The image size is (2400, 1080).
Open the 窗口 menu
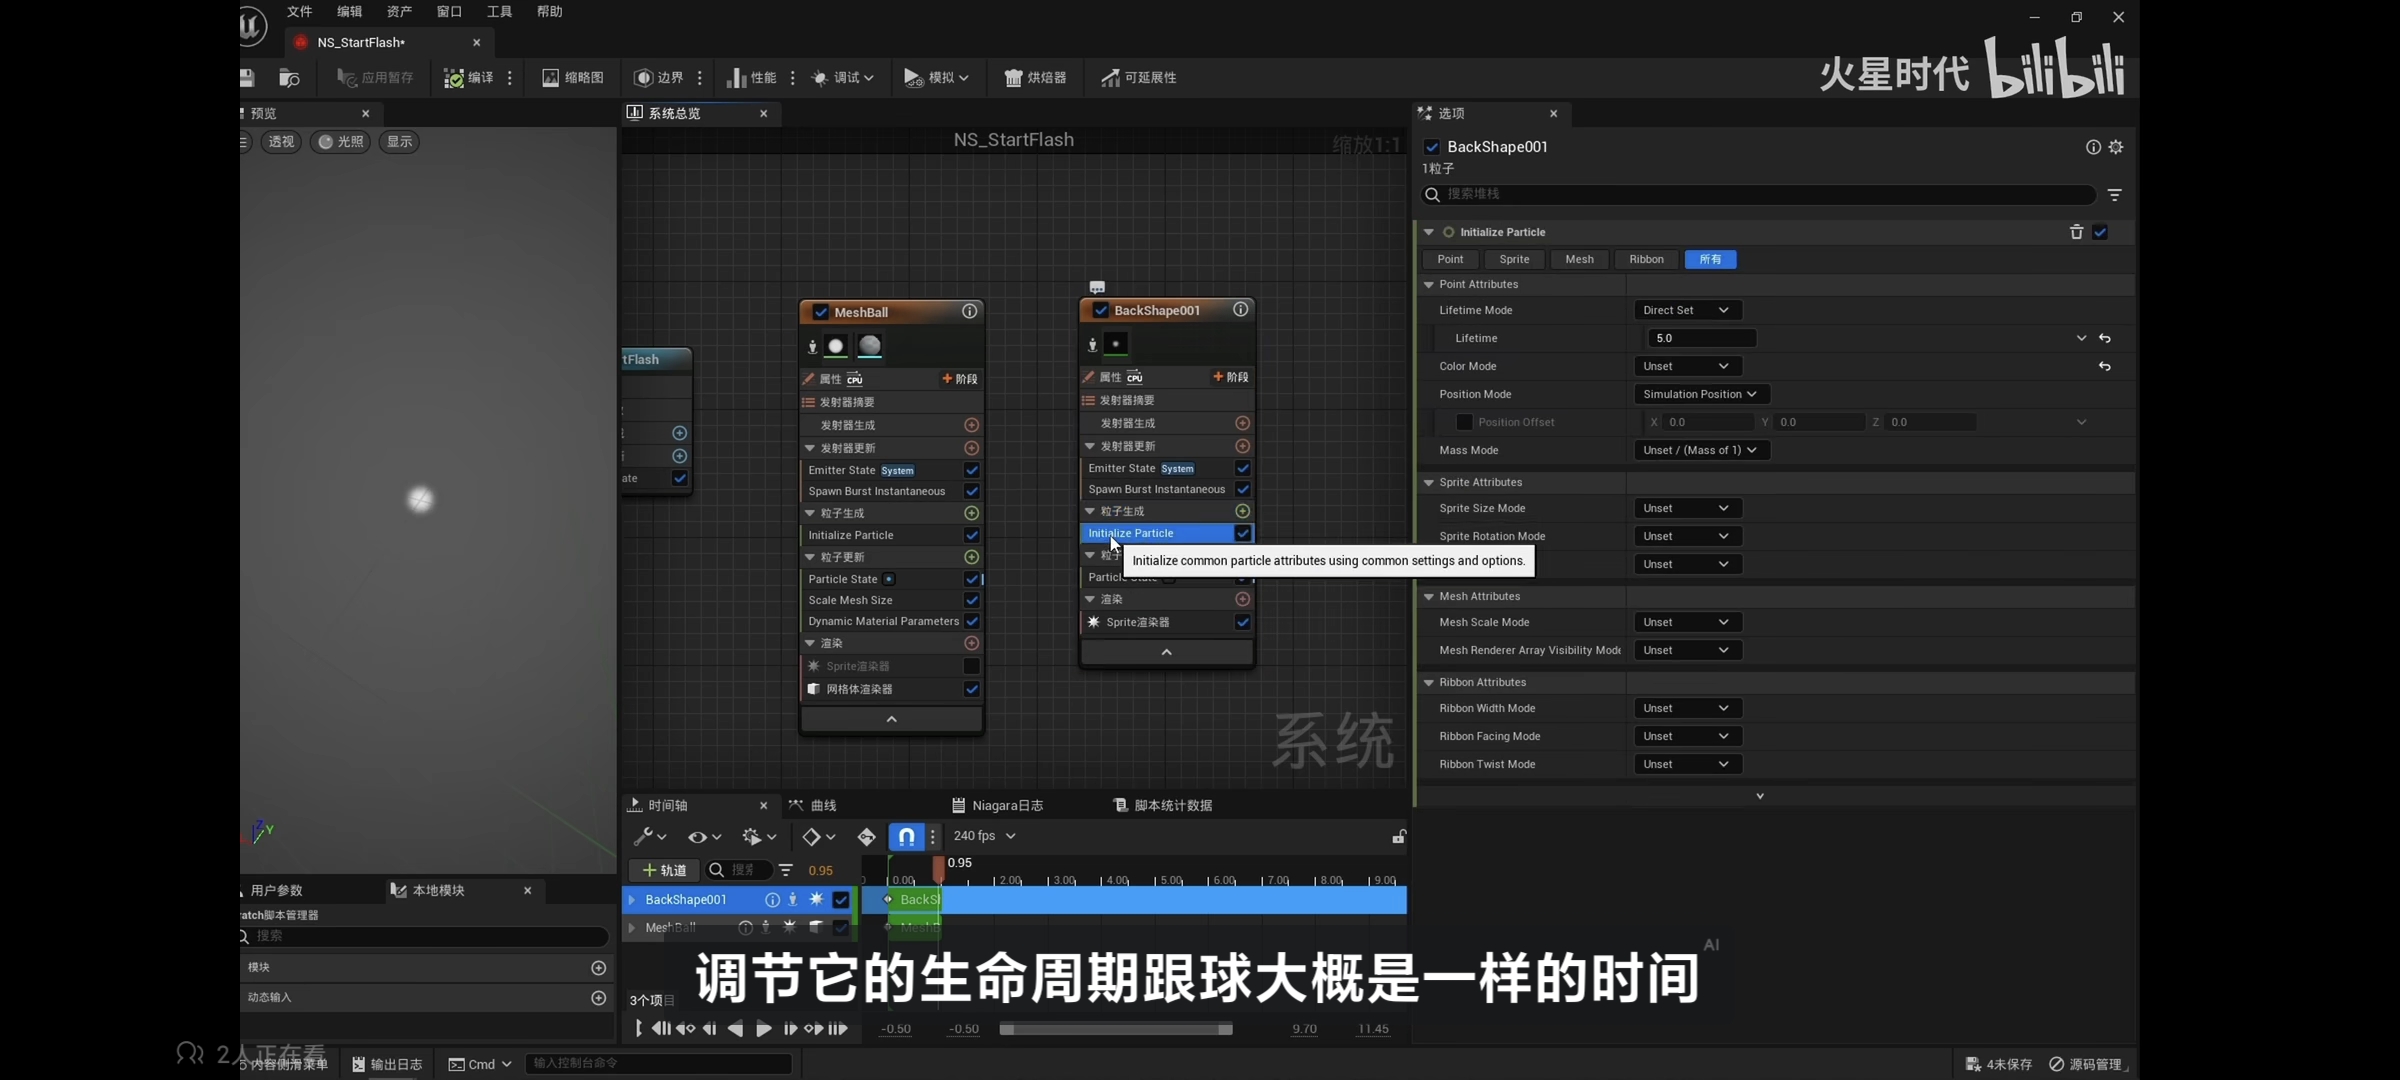coord(449,12)
